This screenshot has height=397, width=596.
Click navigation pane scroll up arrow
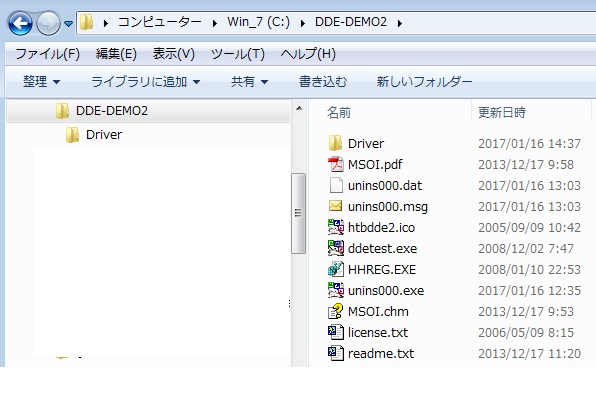(299, 109)
